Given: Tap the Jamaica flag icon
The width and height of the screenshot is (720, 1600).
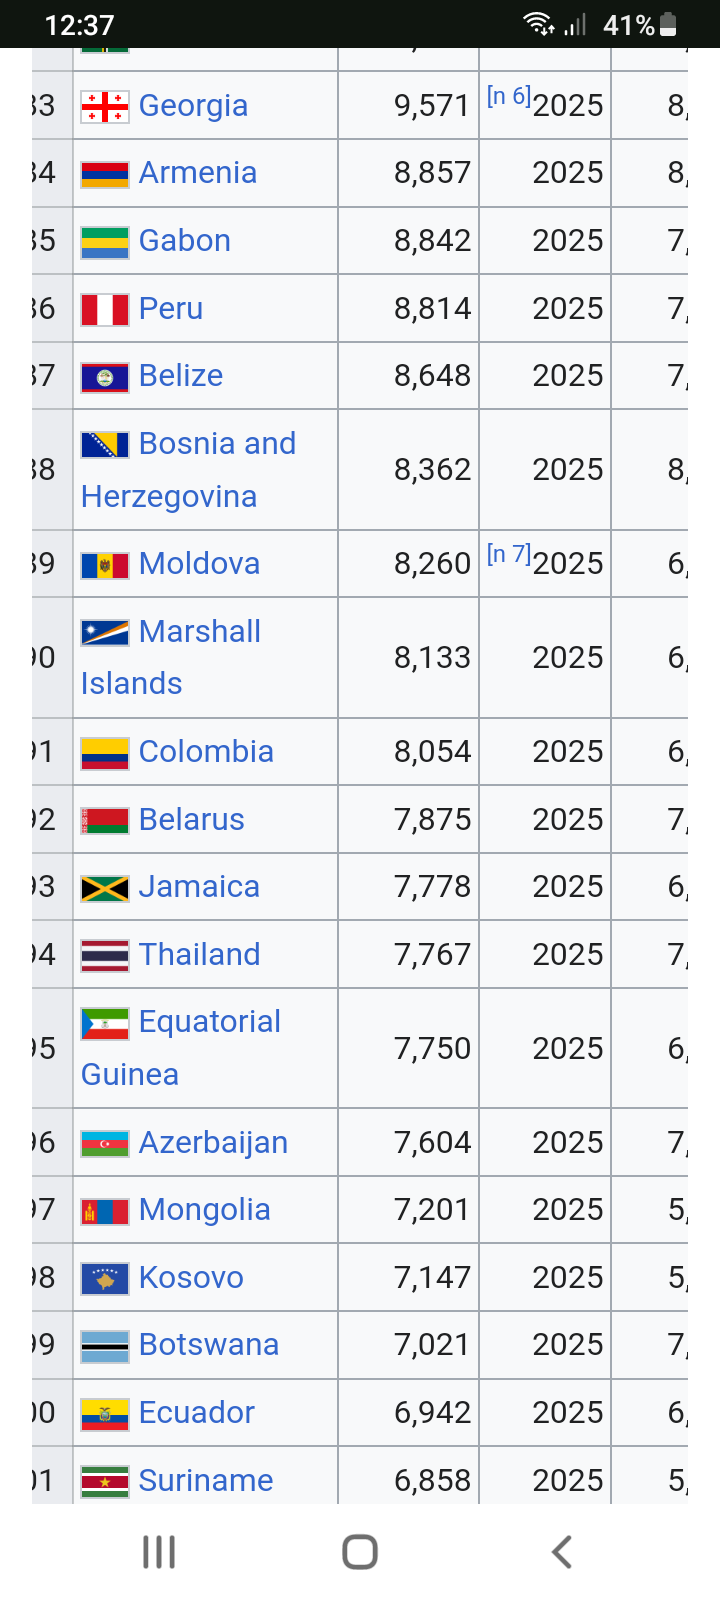Looking at the screenshot, I should click(x=105, y=888).
